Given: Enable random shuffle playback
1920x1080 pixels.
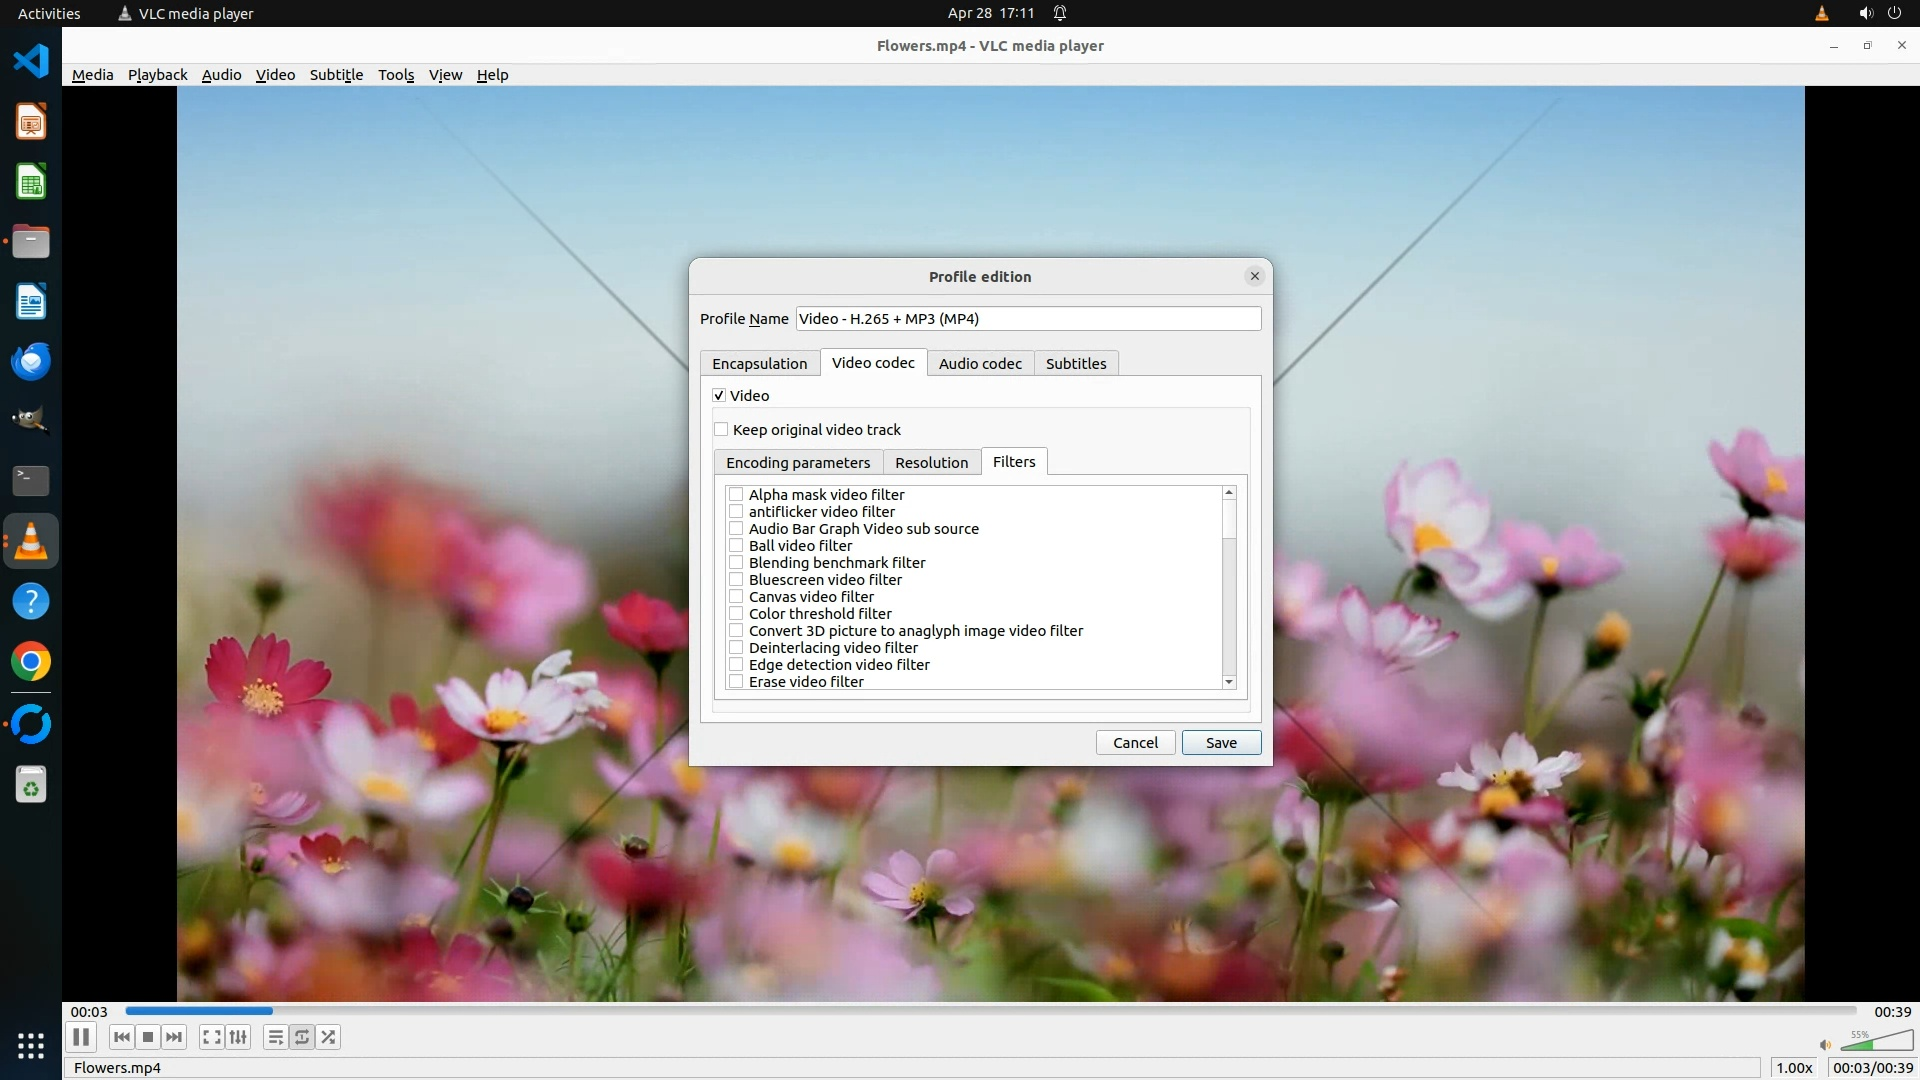Looking at the screenshot, I should (x=328, y=1037).
